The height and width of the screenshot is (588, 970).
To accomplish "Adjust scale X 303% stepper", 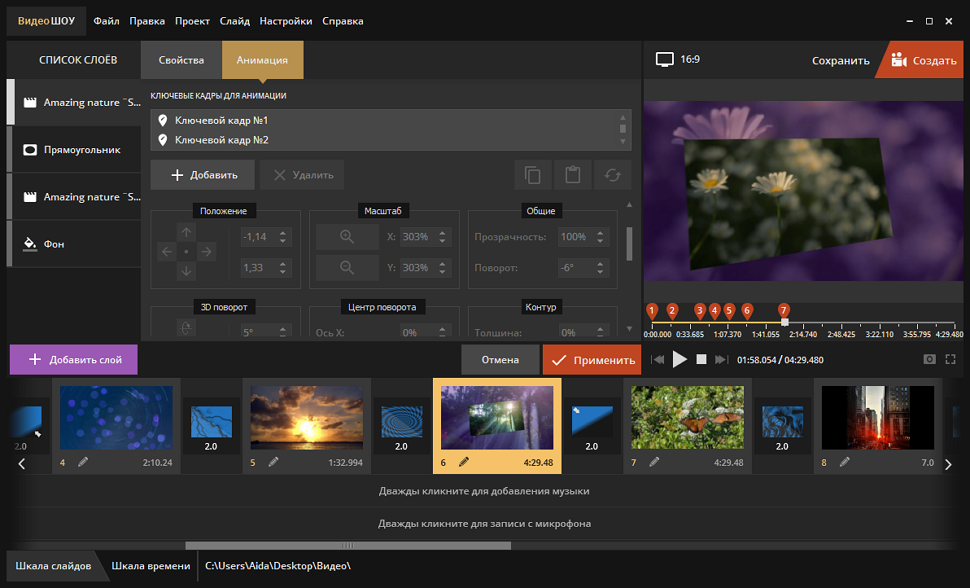I will (x=442, y=236).
